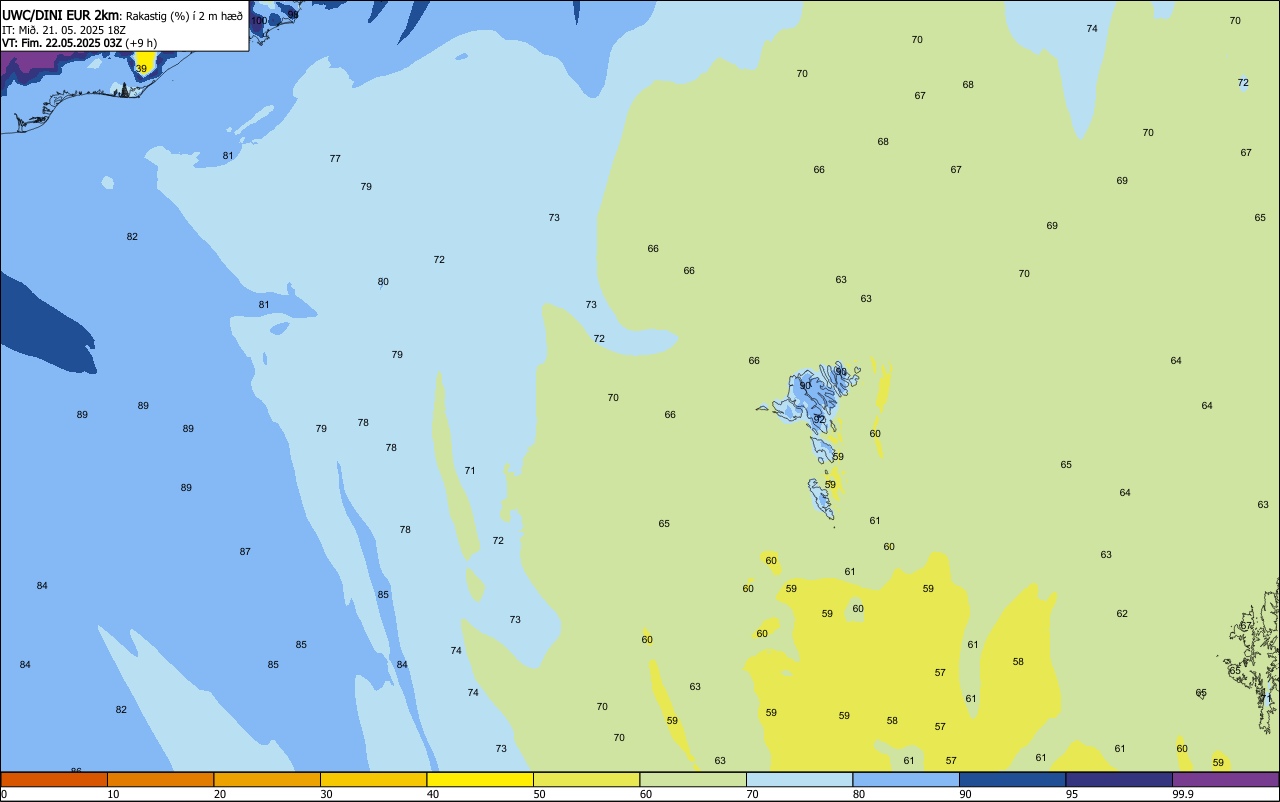Select the medium blue 80–90 legend swatch
The width and height of the screenshot is (1280, 802).
pos(906,779)
